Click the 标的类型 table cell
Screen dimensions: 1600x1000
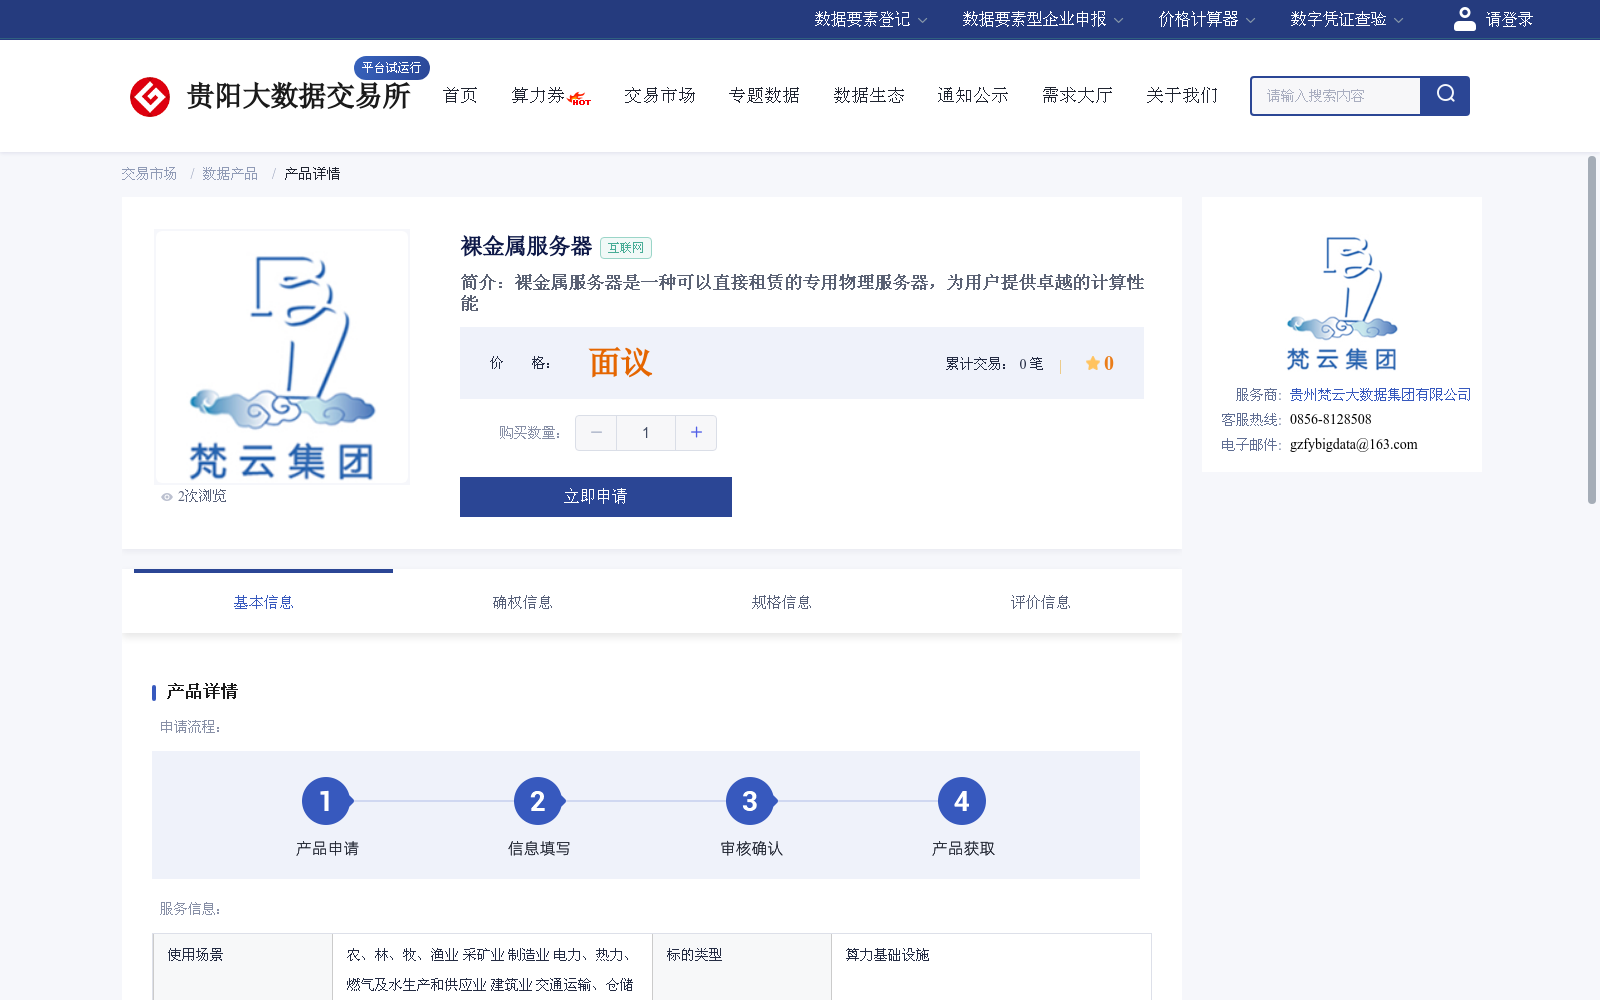click(x=742, y=968)
